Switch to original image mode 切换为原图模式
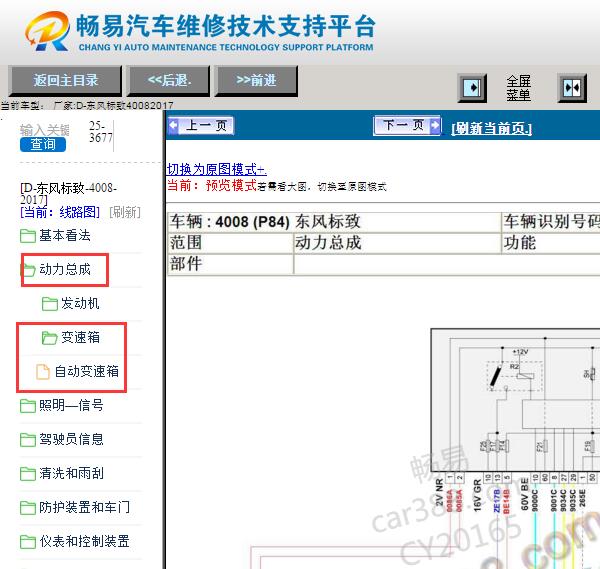Screen dimensions: 600x569 (x=217, y=169)
